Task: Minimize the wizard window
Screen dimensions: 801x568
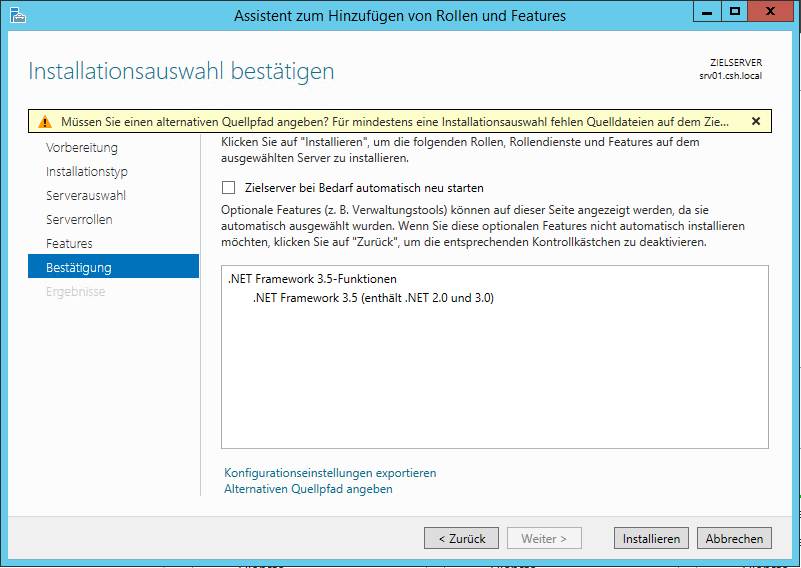Action: (x=708, y=13)
